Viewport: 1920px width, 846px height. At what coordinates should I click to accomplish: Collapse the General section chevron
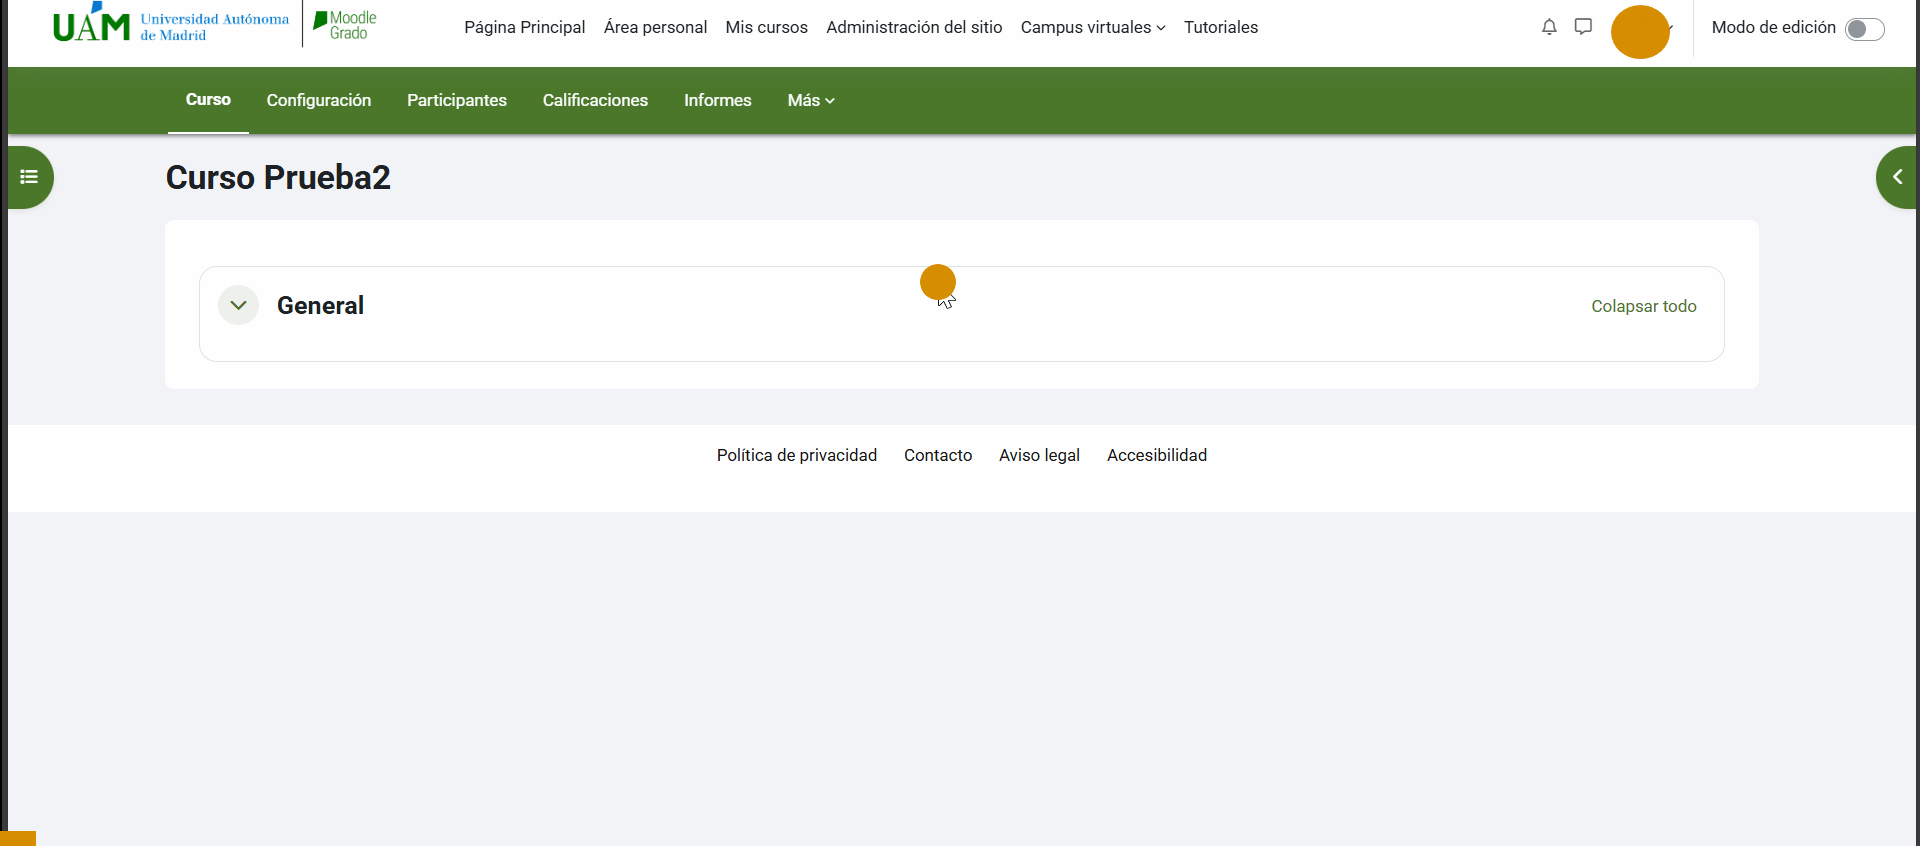[238, 305]
